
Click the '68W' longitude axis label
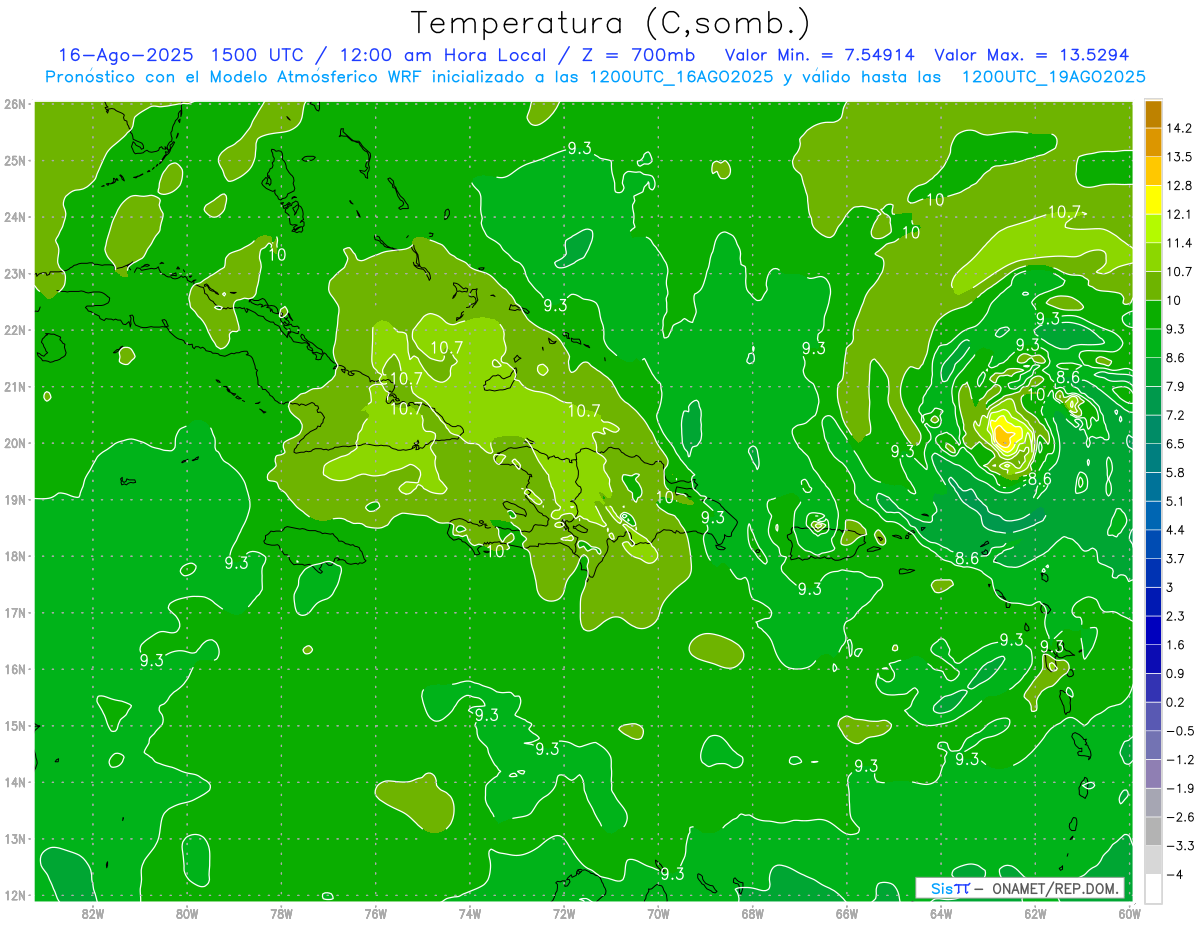coord(752,912)
